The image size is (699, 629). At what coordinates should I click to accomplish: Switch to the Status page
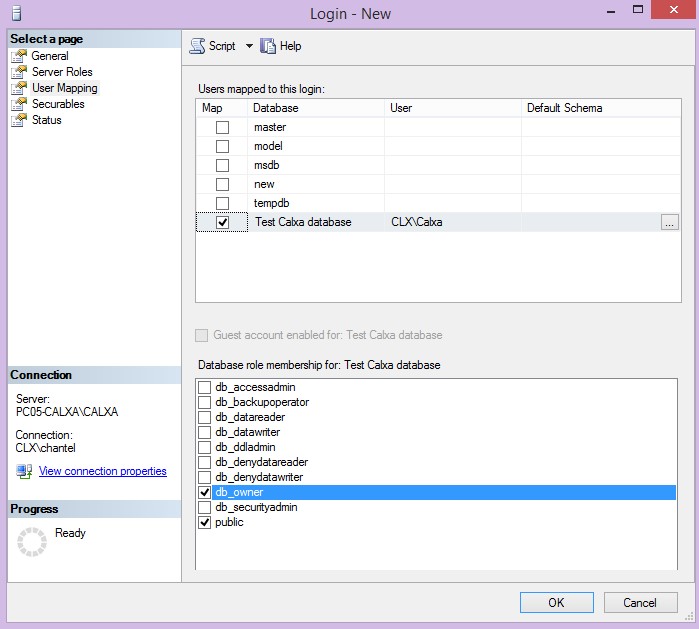(x=46, y=120)
